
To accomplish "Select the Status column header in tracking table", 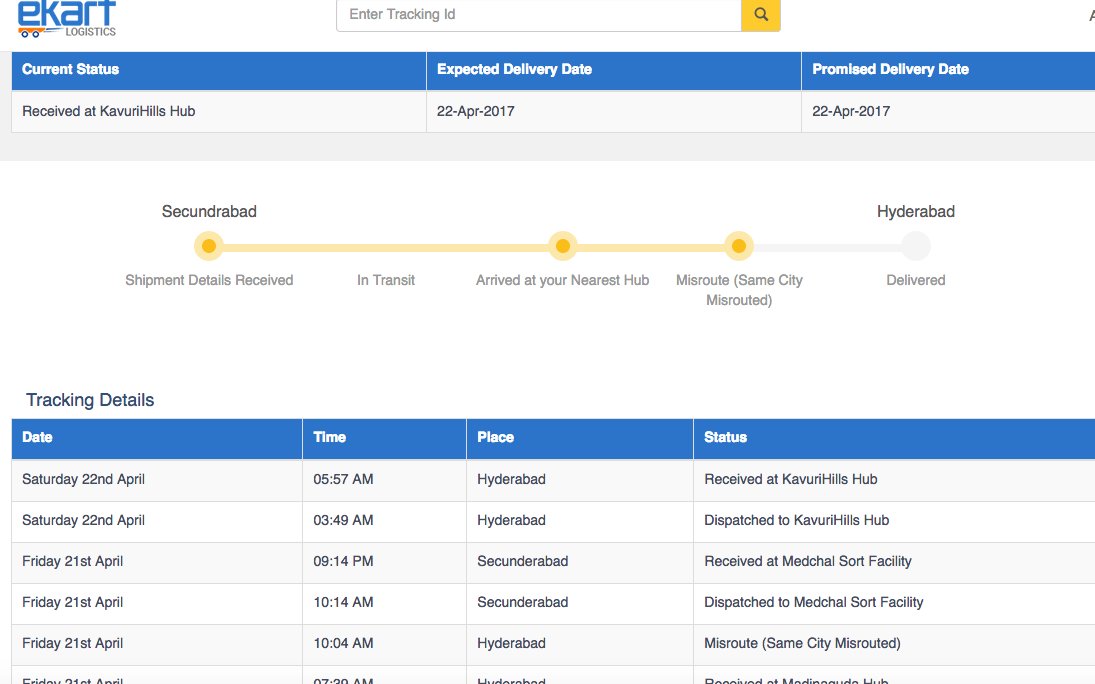I will pyautogui.click(x=895, y=438).
